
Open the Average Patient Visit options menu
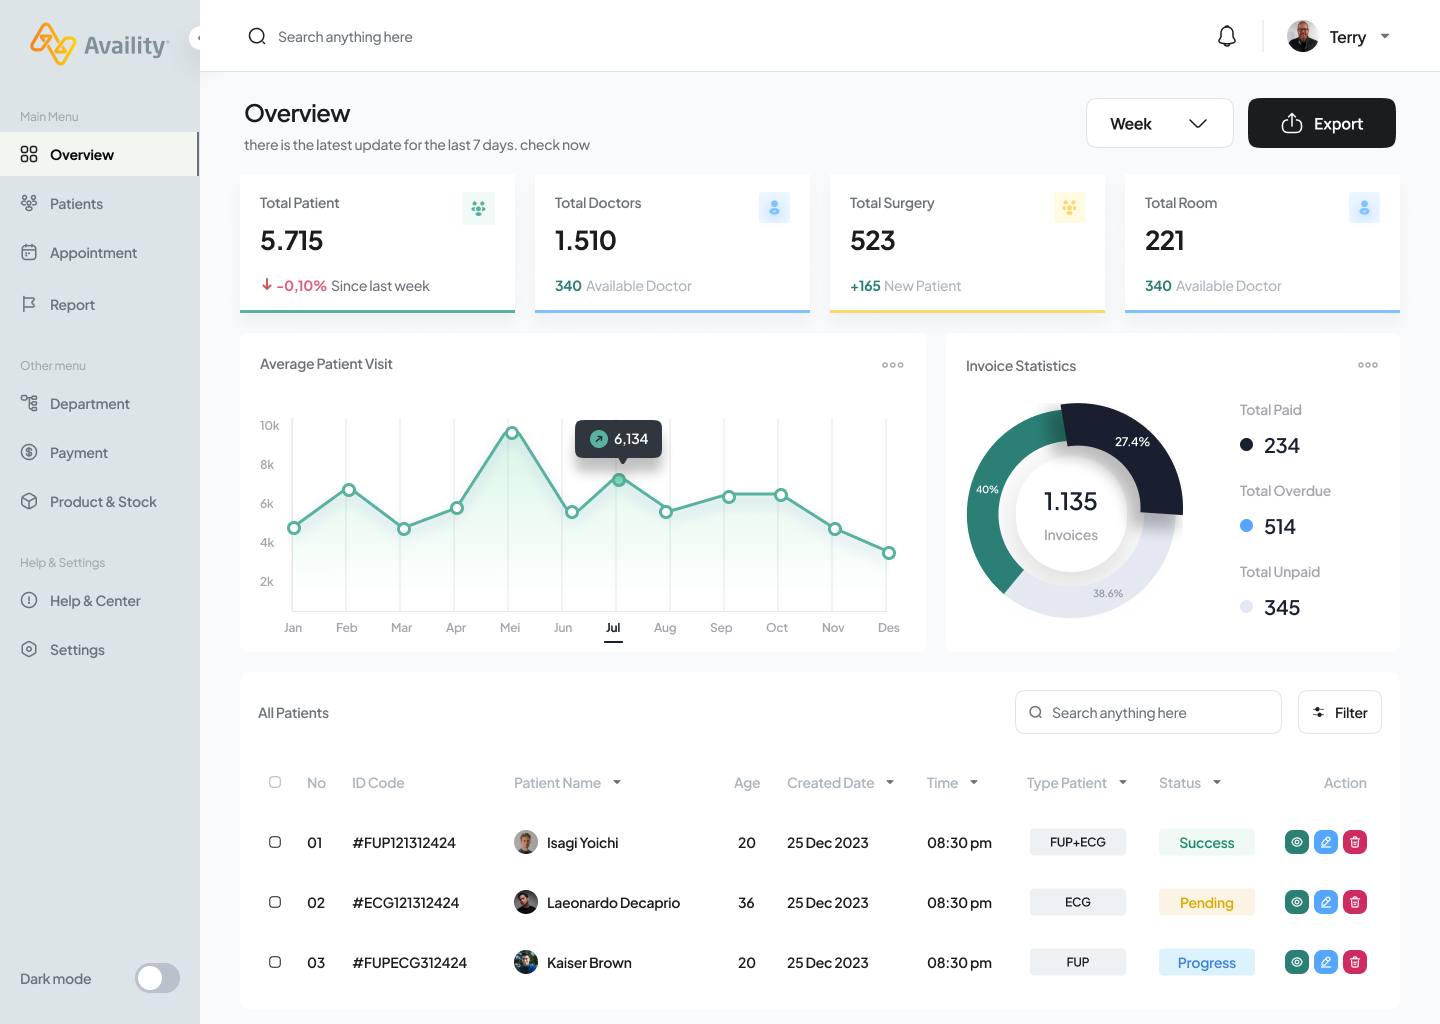(x=893, y=365)
